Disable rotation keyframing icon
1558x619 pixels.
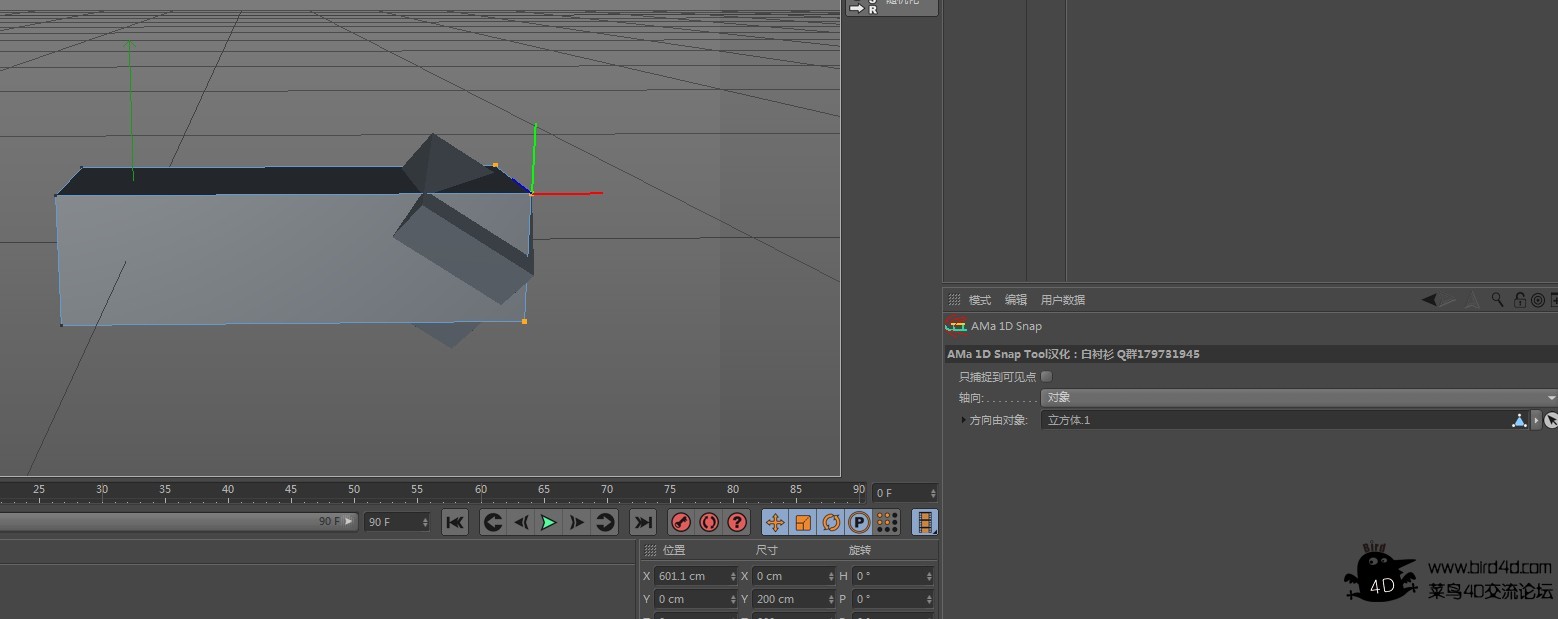830,522
